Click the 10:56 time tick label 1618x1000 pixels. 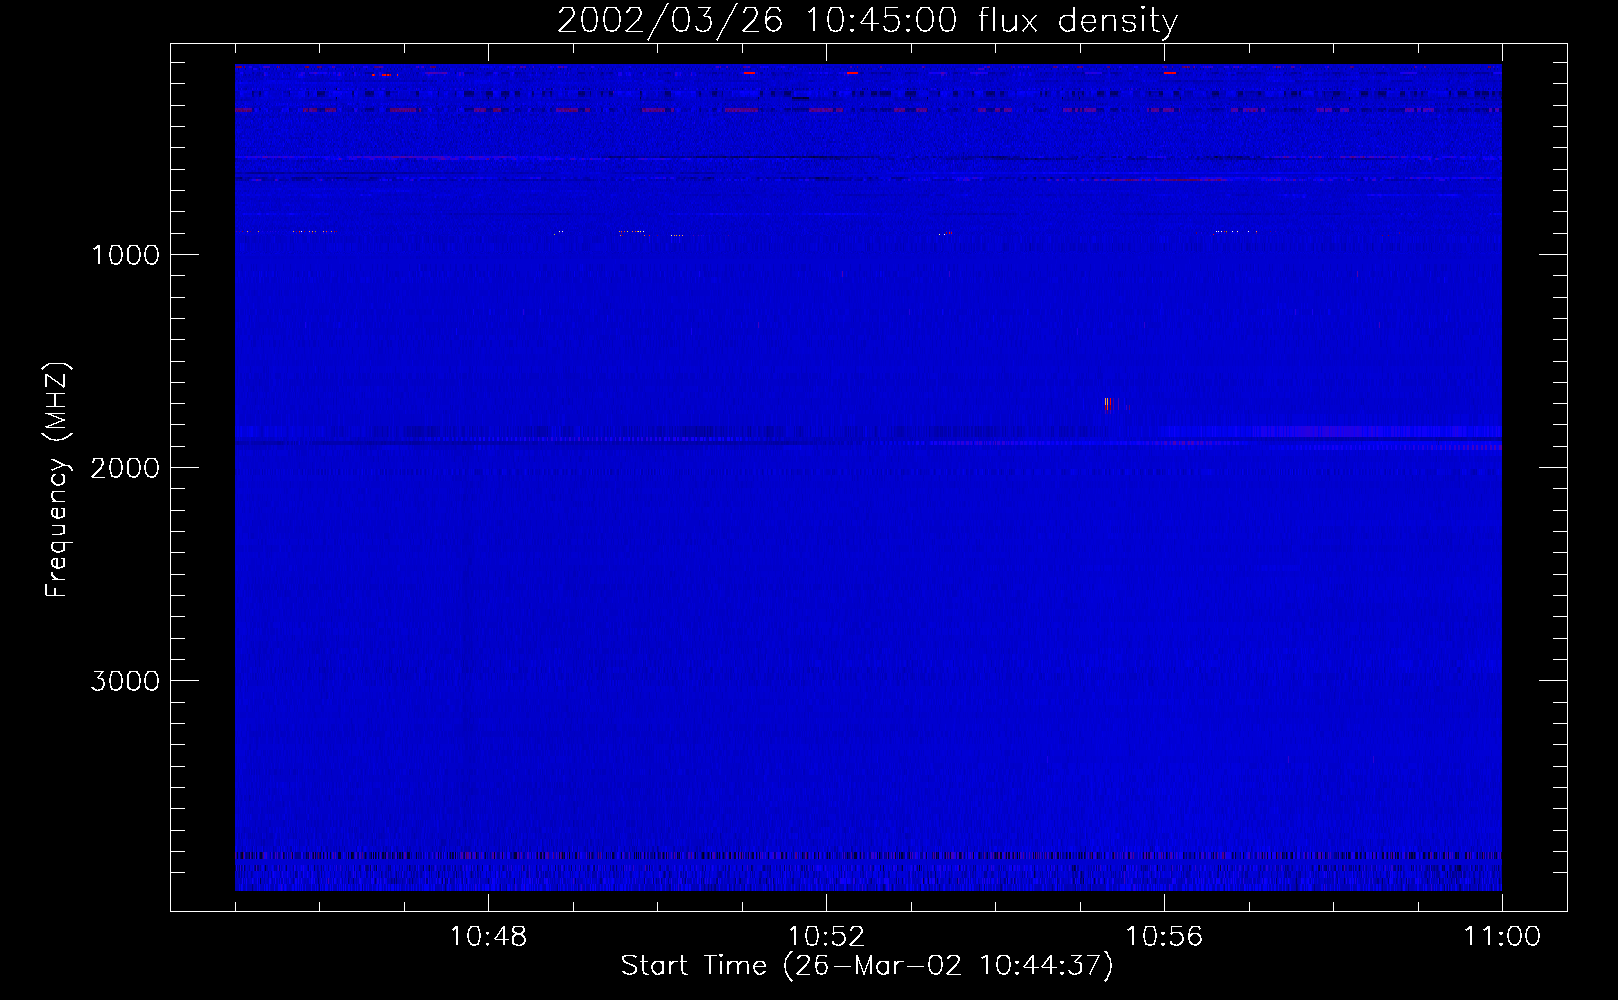1164,937
